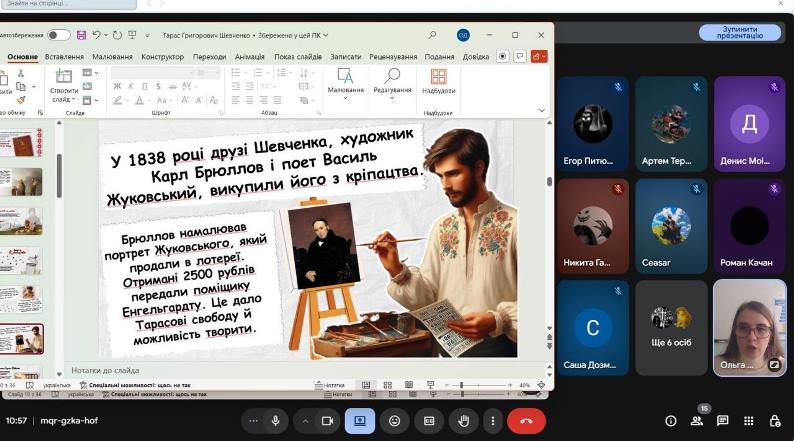Screen dimensions: 794x441
Task: Open the Meet chat panel
Action: coord(723,421)
